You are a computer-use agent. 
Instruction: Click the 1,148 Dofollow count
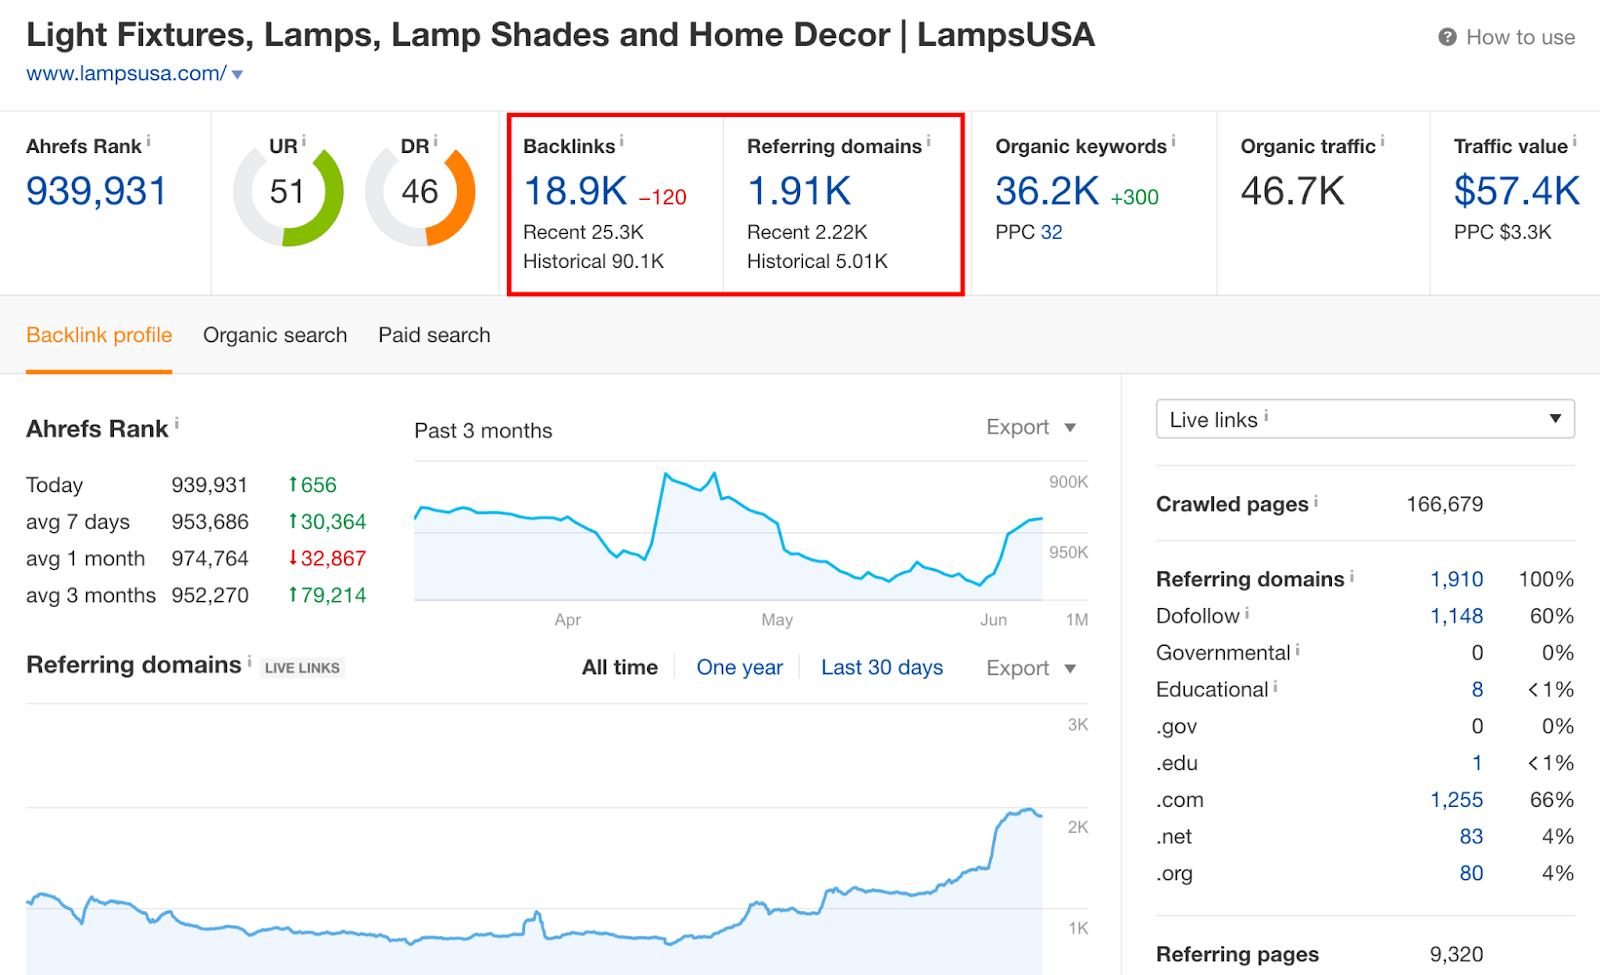(1457, 616)
